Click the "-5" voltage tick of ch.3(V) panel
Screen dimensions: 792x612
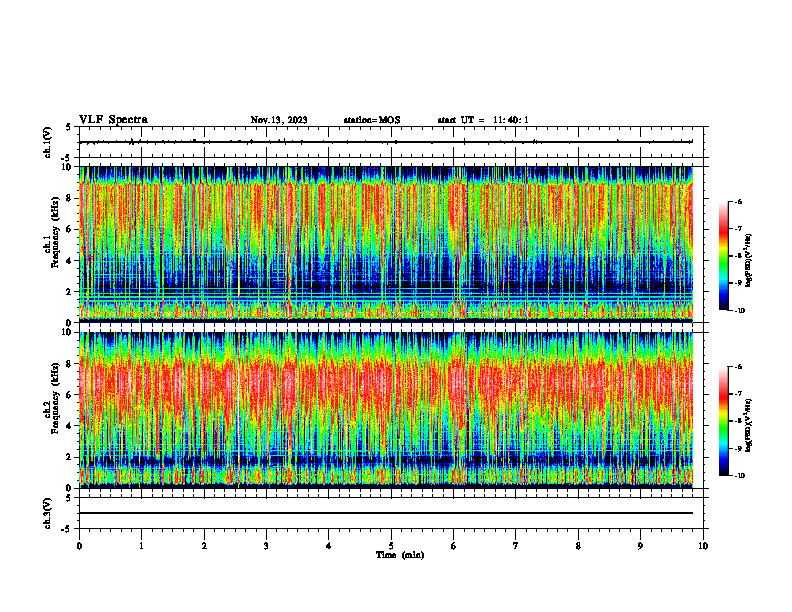68,529
